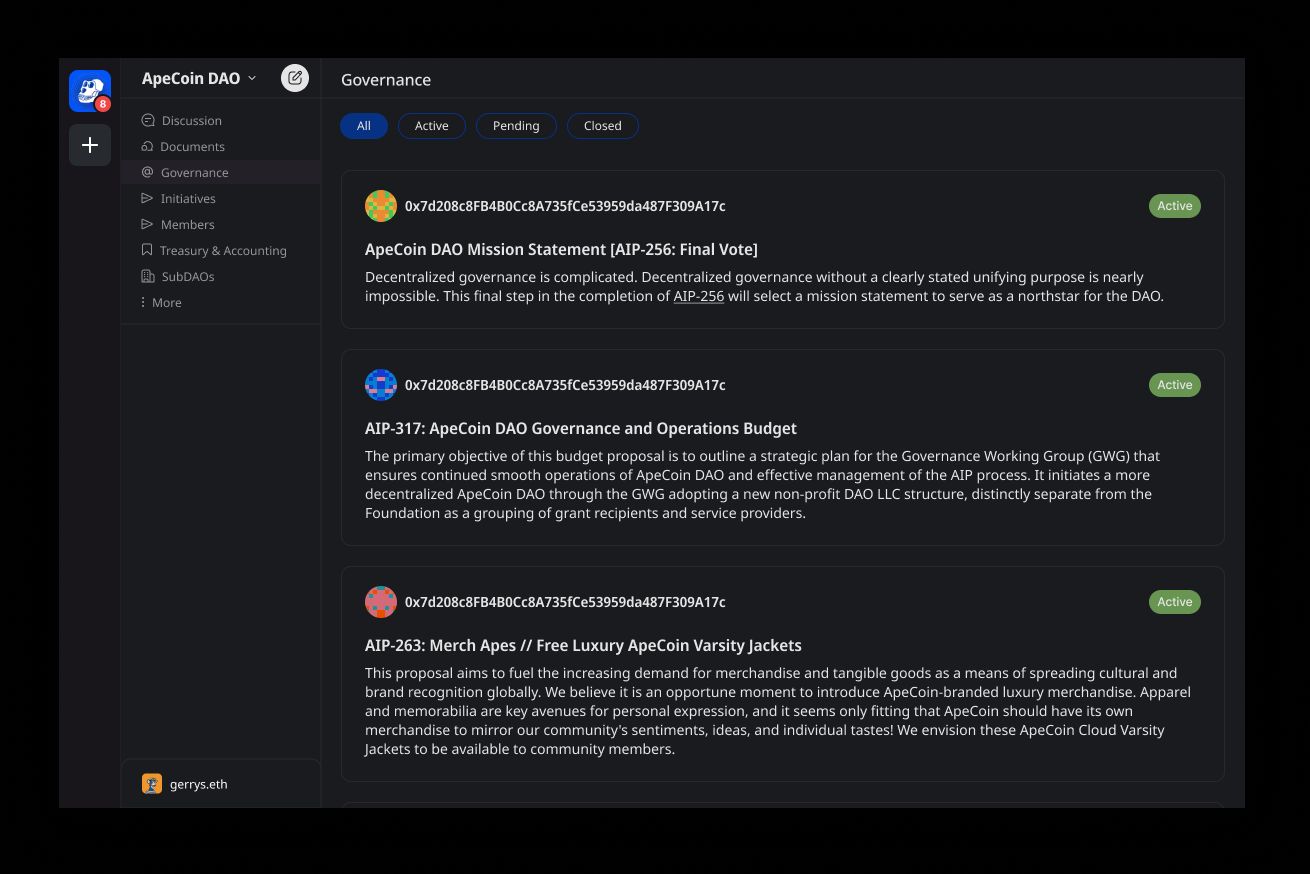Screen dimensions: 1310x874
Task: Click the Governance page heading
Action: pos(386,80)
